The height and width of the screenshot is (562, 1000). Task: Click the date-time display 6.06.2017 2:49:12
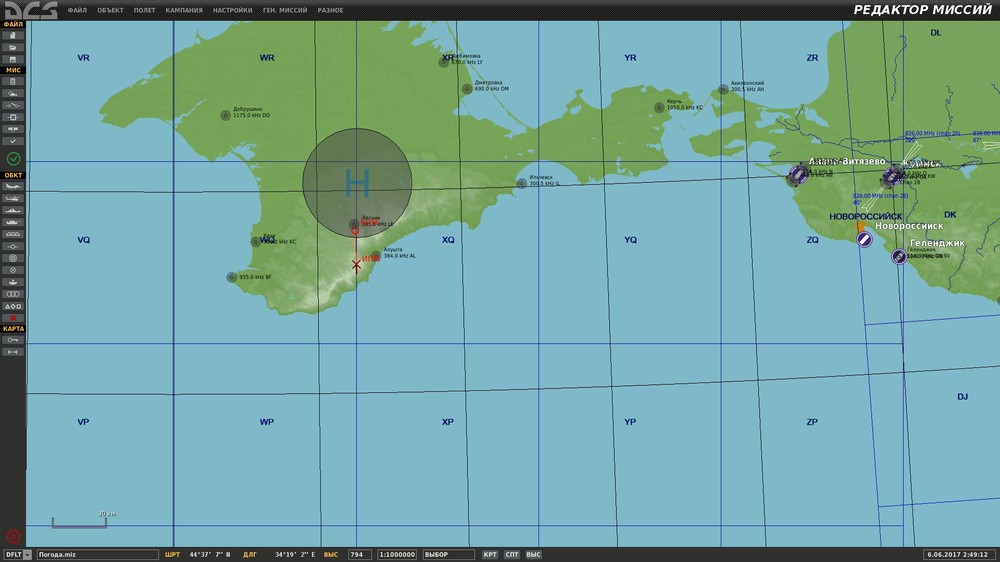tap(957, 554)
